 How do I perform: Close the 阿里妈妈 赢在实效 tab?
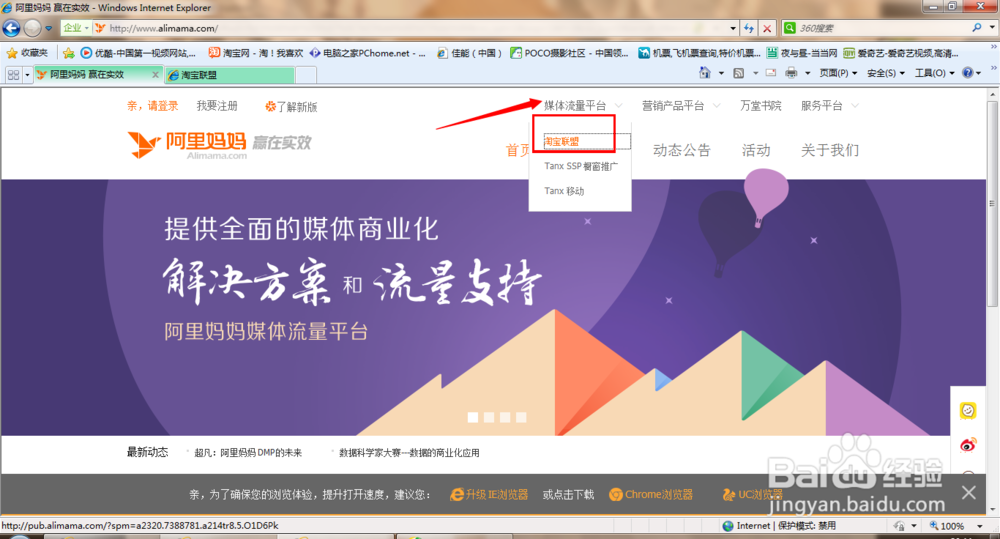point(155,75)
